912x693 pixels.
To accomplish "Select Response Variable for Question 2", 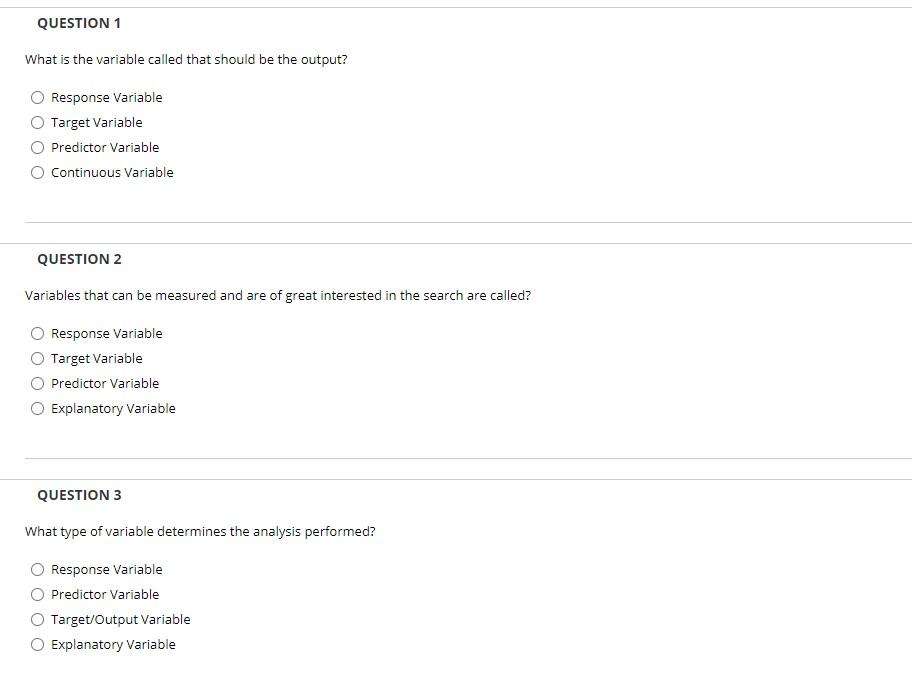I will coord(38,333).
